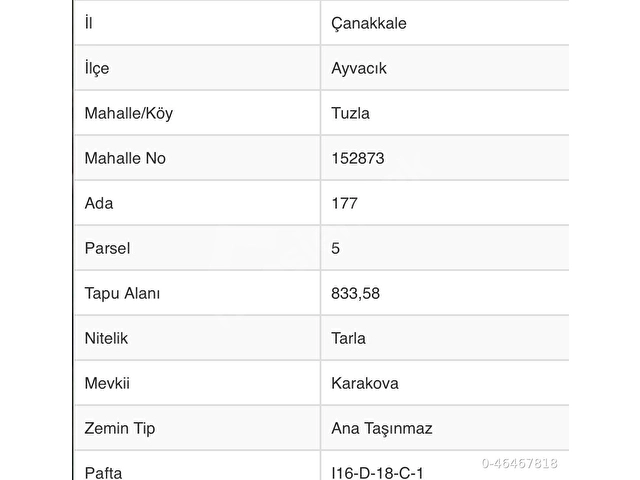Click the Mahalle No value 152873
Image resolution: width=640 pixels, height=480 pixels.
click(358, 158)
